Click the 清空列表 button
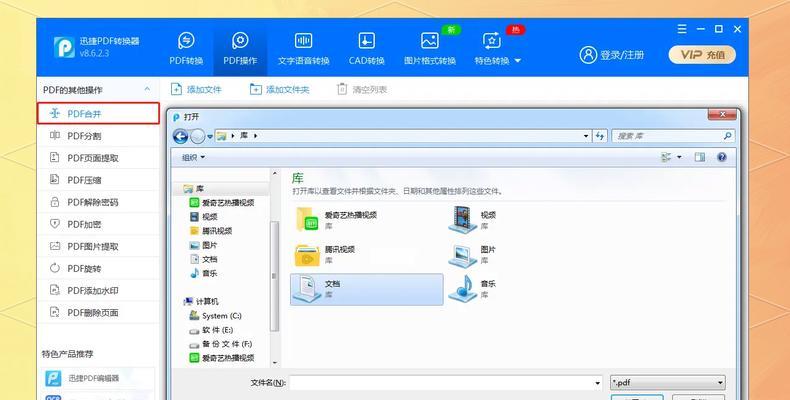Screen dimensions: 790x400 tap(362, 90)
